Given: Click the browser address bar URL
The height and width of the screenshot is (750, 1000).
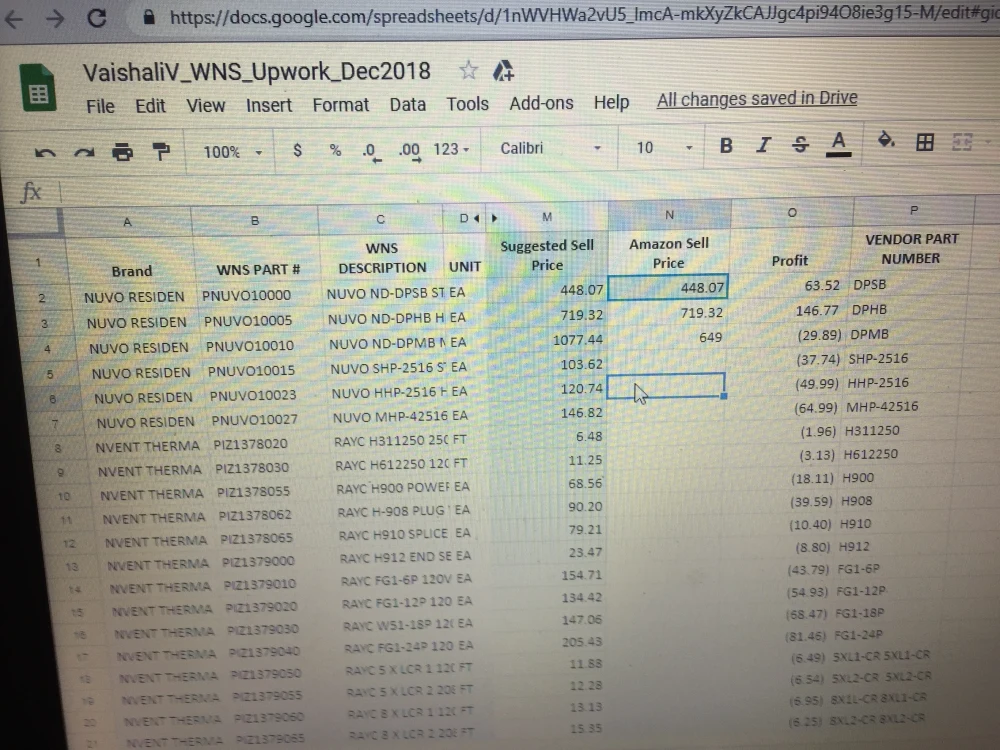Looking at the screenshot, I should coord(584,15).
